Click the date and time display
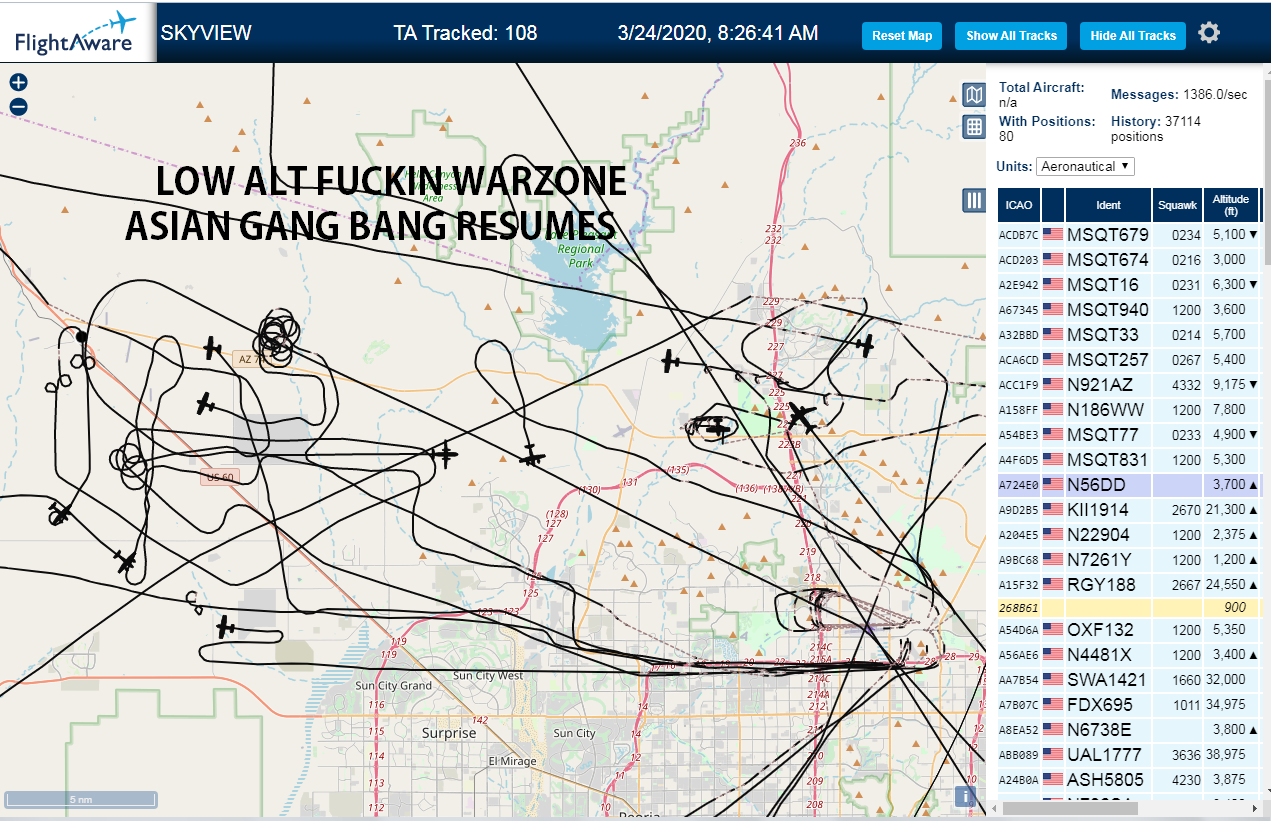The width and height of the screenshot is (1271, 821). tap(718, 33)
